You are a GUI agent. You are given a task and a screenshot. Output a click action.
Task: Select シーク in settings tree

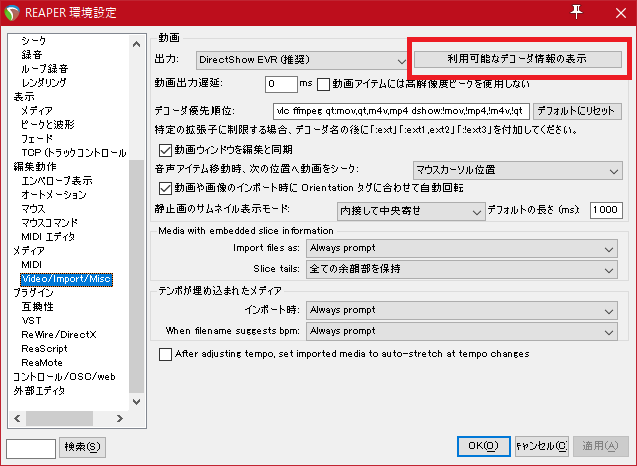pyautogui.click(x=34, y=41)
